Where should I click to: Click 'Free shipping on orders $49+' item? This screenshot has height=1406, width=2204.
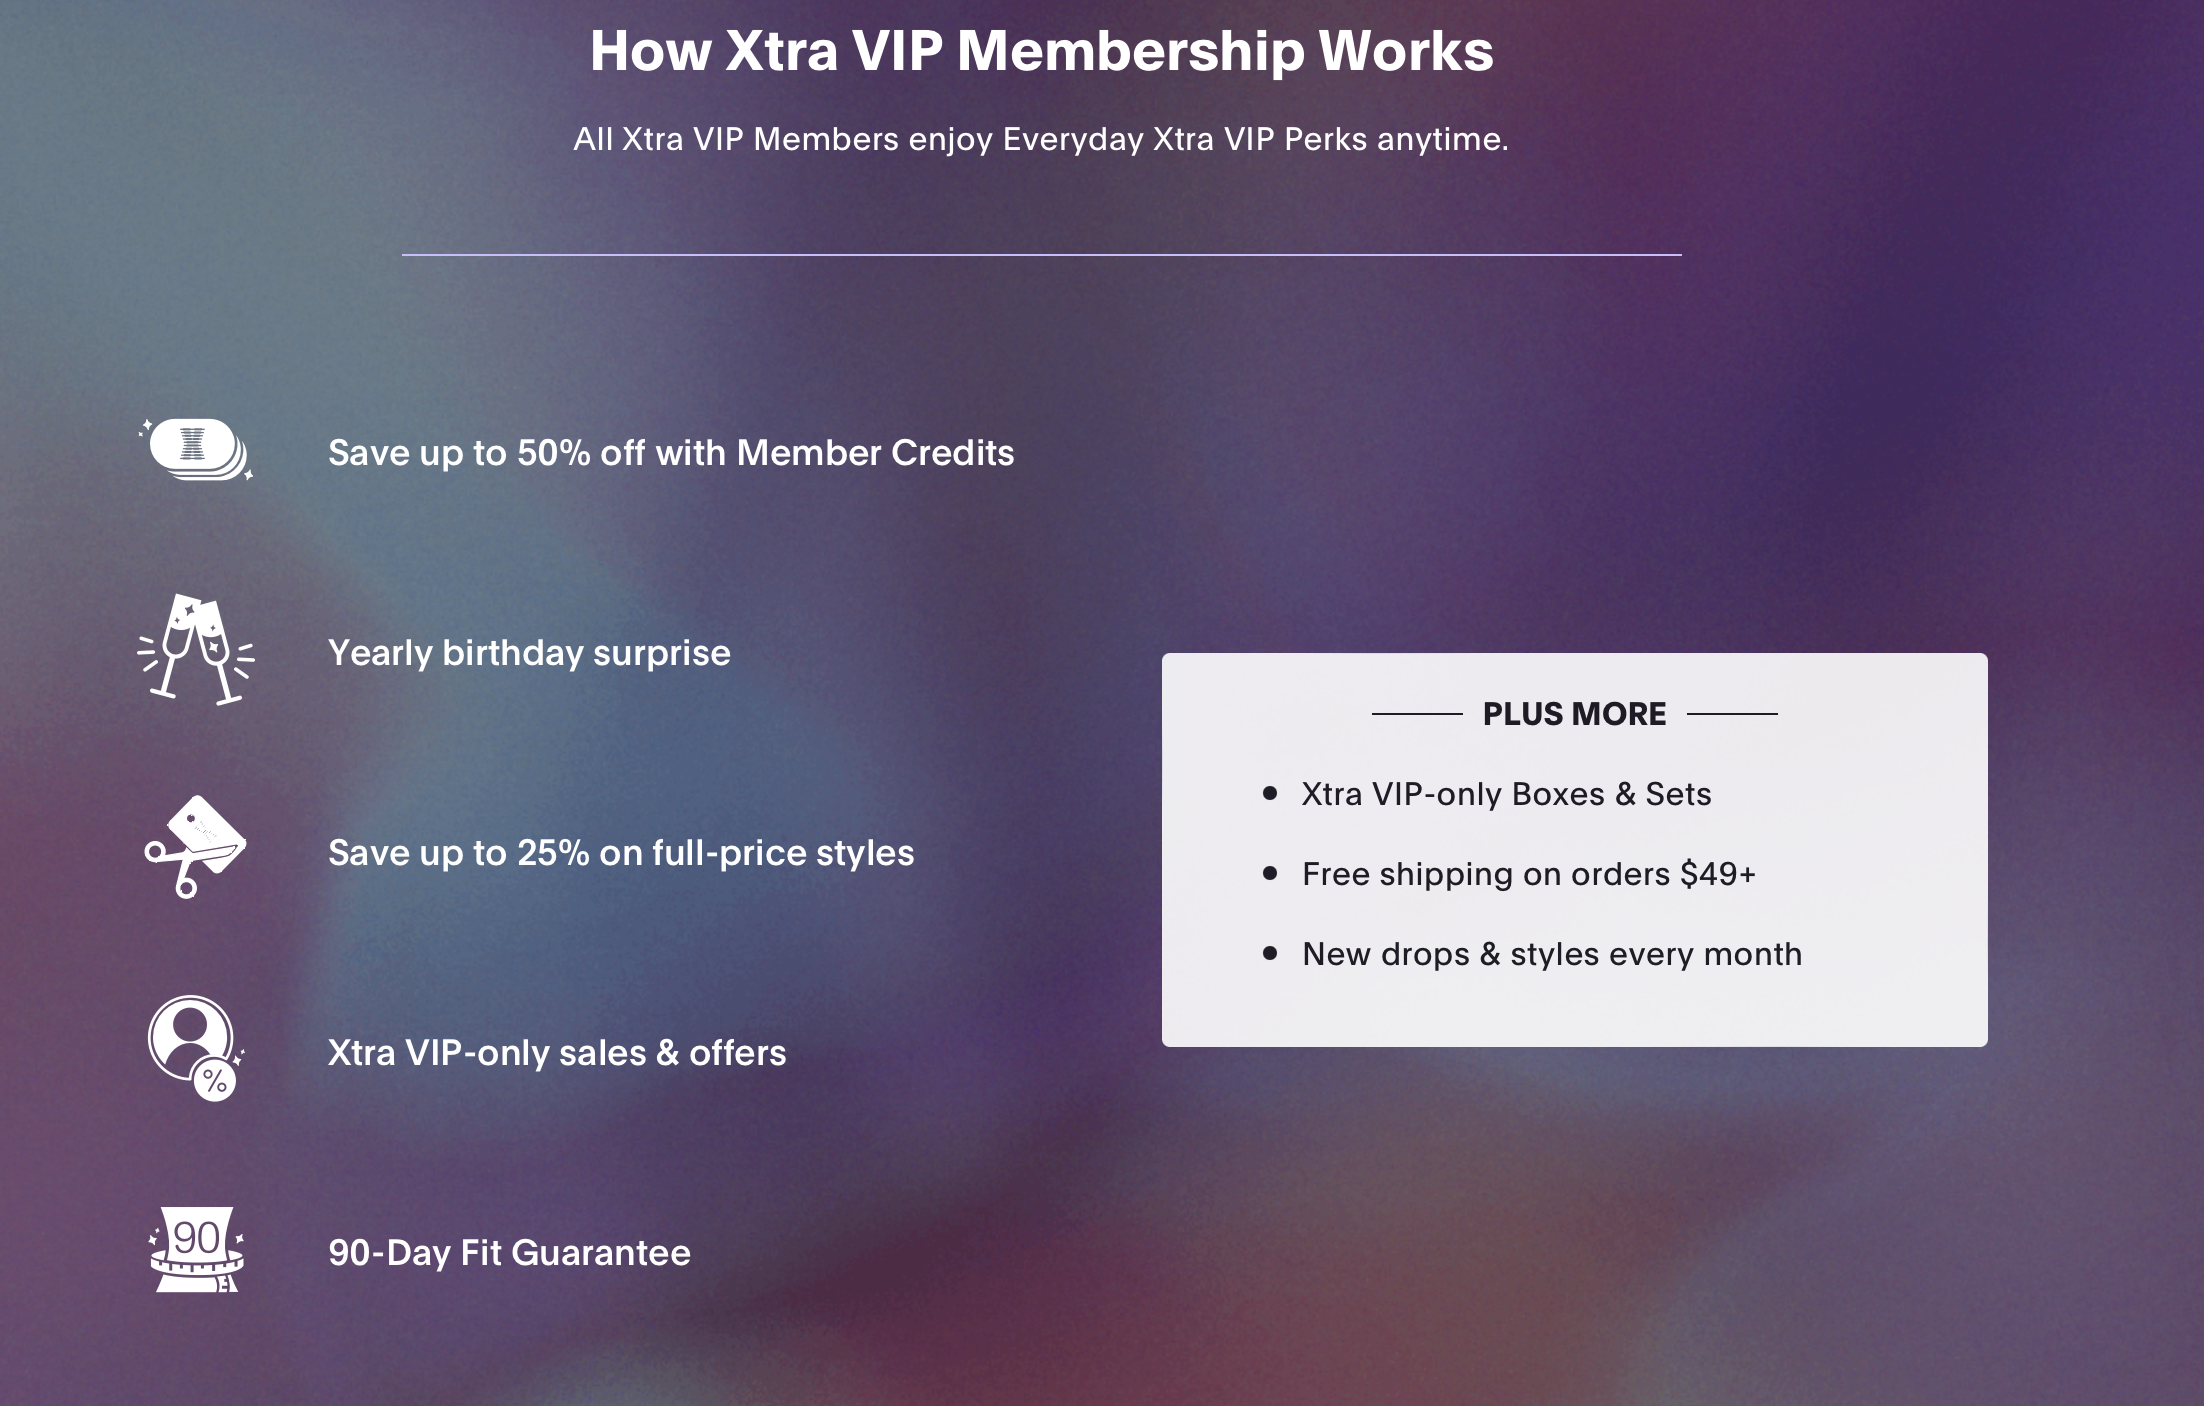pos(1529,874)
